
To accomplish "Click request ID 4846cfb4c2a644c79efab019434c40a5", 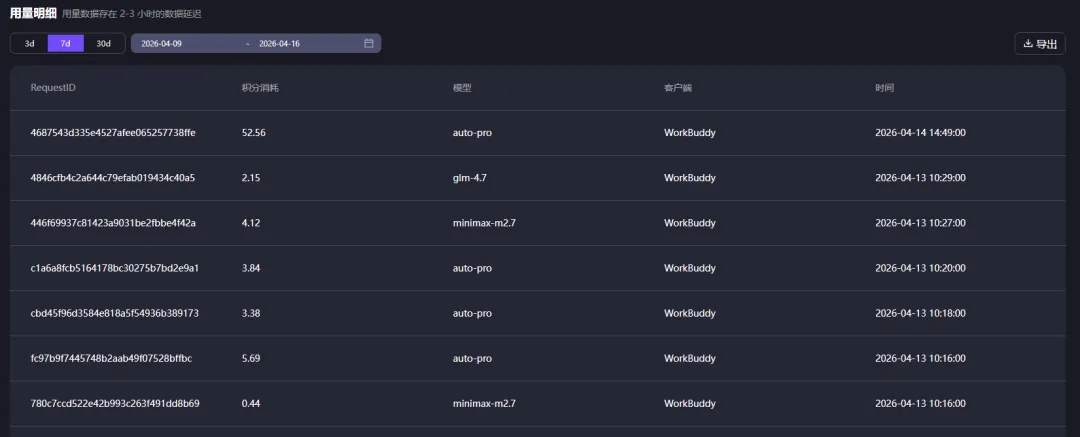I will click(x=113, y=178).
